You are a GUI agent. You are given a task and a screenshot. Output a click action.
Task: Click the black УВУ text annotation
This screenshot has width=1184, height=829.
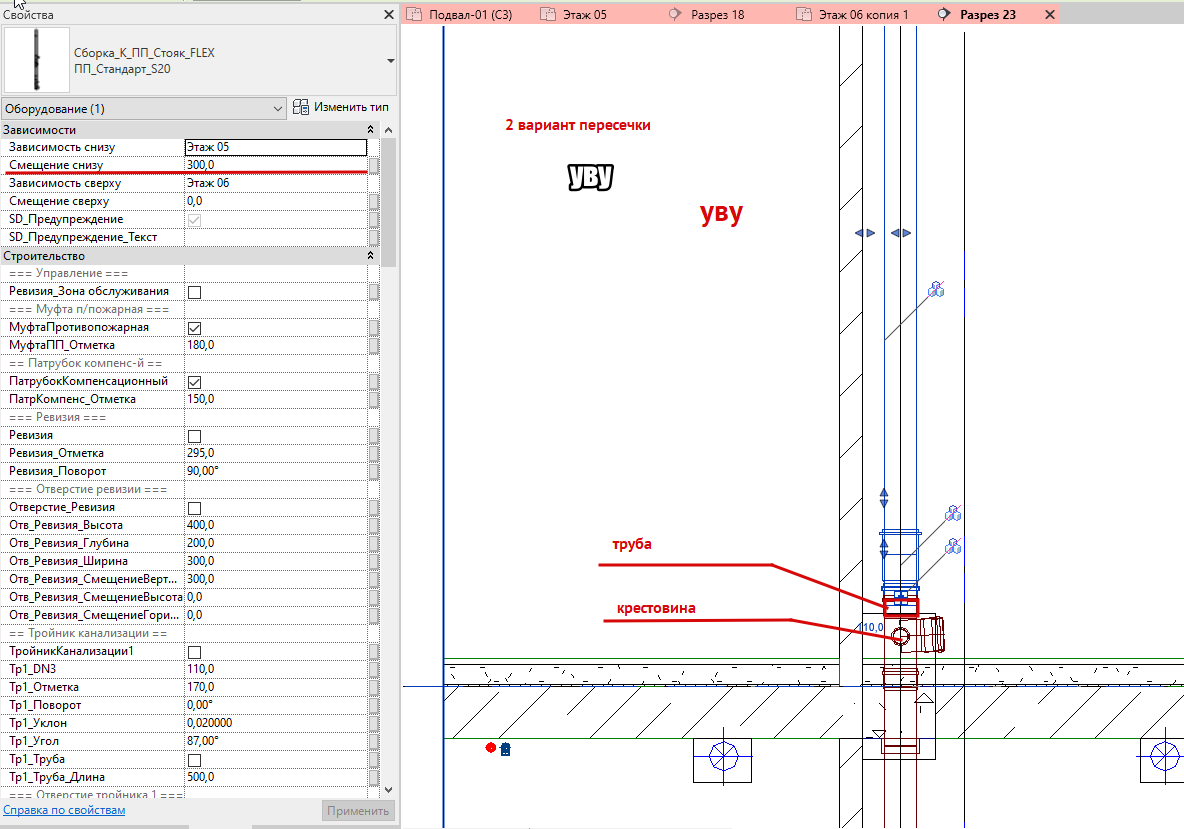tap(590, 177)
